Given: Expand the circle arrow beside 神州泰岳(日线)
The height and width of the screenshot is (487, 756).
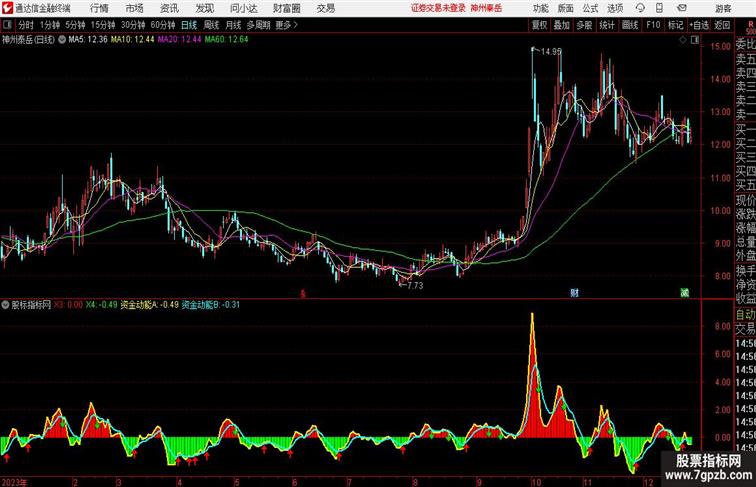Looking at the screenshot, I should pyautogui.click(x=62, y=40).
